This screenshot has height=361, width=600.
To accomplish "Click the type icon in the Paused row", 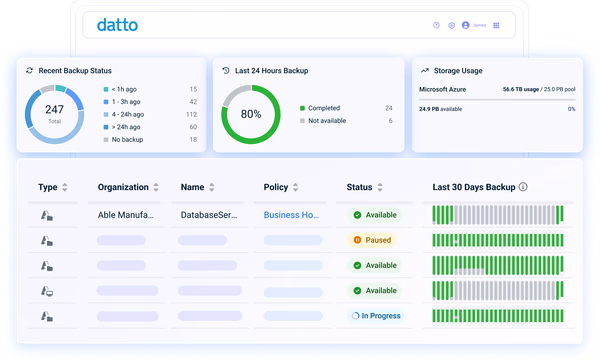I will click(x=47, y=240).
